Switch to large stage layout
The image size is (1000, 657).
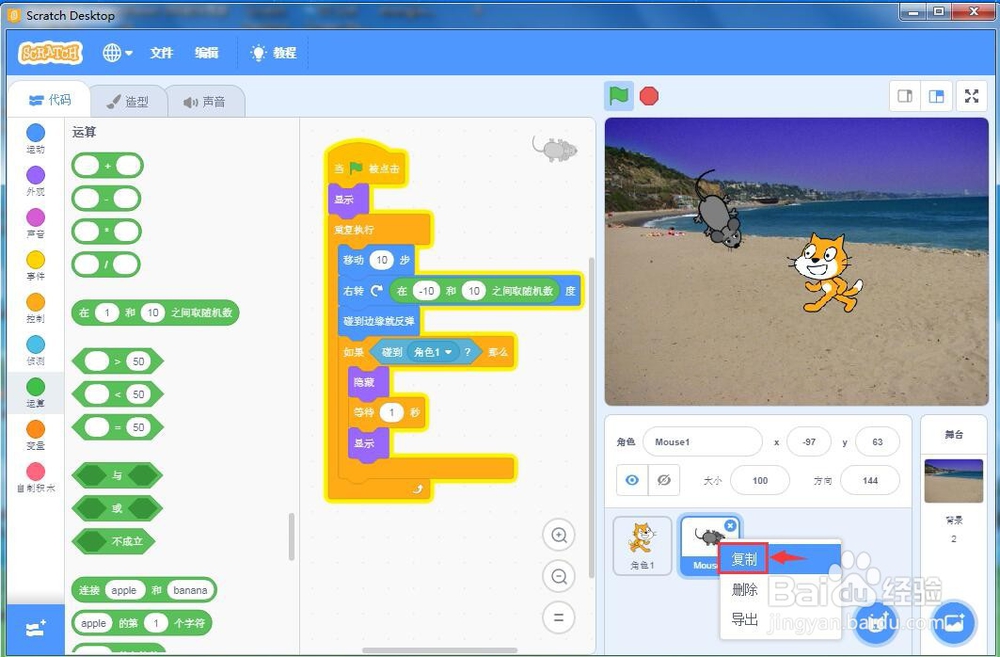936,96
